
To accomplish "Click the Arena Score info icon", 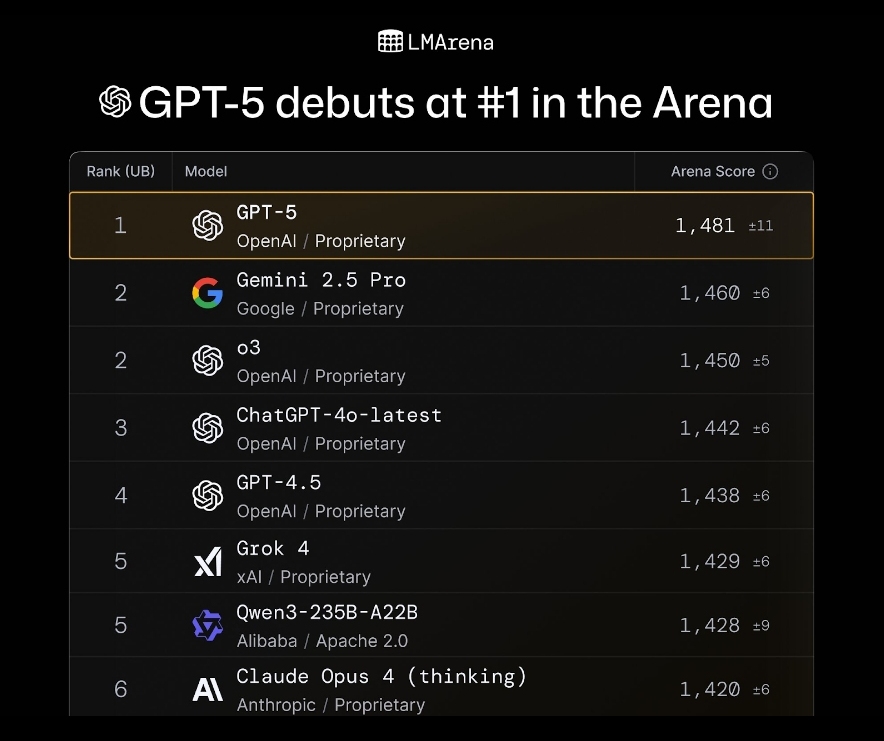I will pyautogui.click(x=770, y=171).
